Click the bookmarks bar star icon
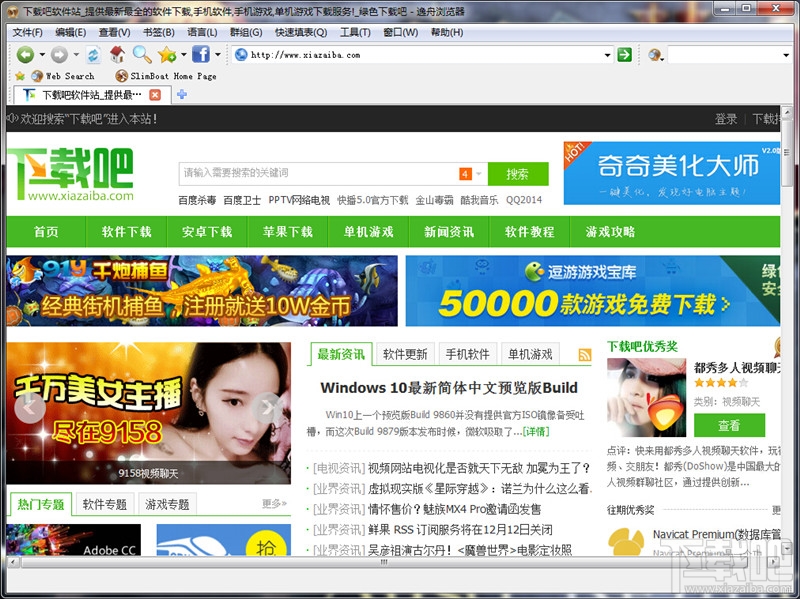 [x=20, y=76]
